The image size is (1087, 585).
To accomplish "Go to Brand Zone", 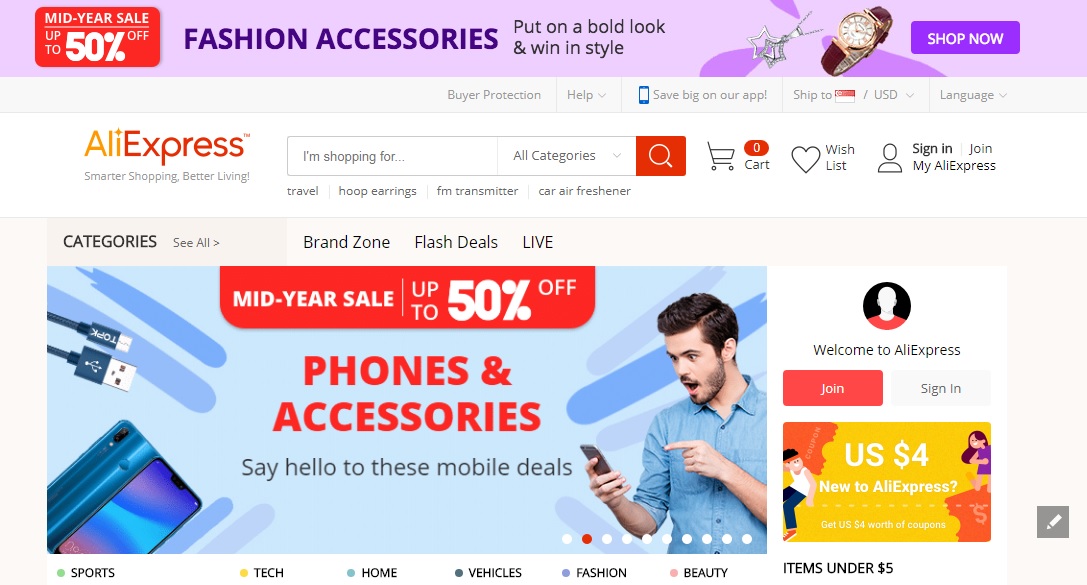I will click(x=347, y=242).
